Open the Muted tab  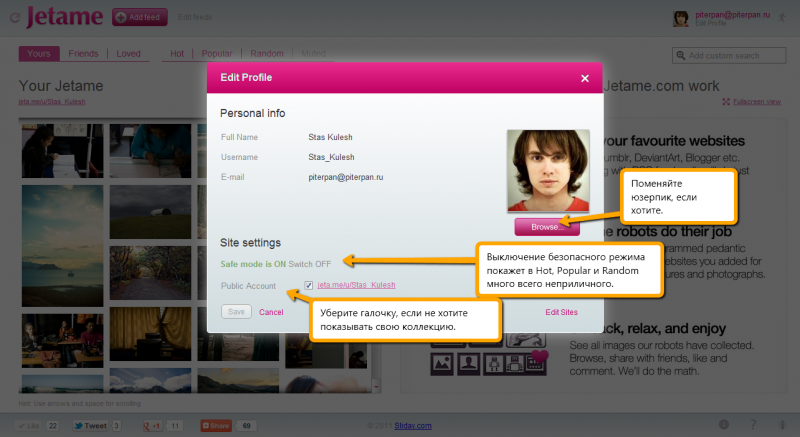pyautogui.click(x=313, y=54)
